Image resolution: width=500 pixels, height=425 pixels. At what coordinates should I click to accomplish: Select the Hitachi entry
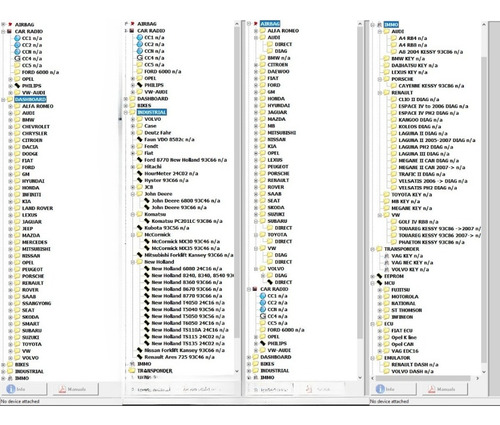[153, 166]
